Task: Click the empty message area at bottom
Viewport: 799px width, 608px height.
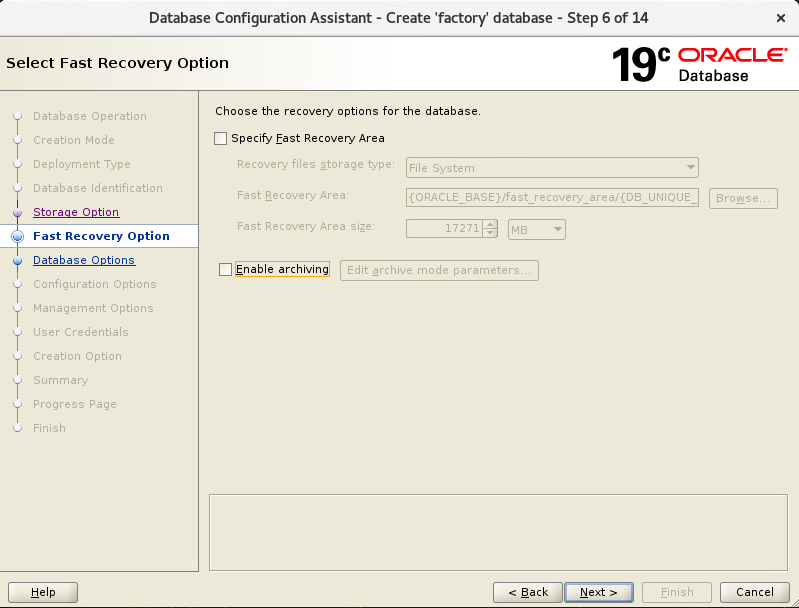Action: click(498, 533)
